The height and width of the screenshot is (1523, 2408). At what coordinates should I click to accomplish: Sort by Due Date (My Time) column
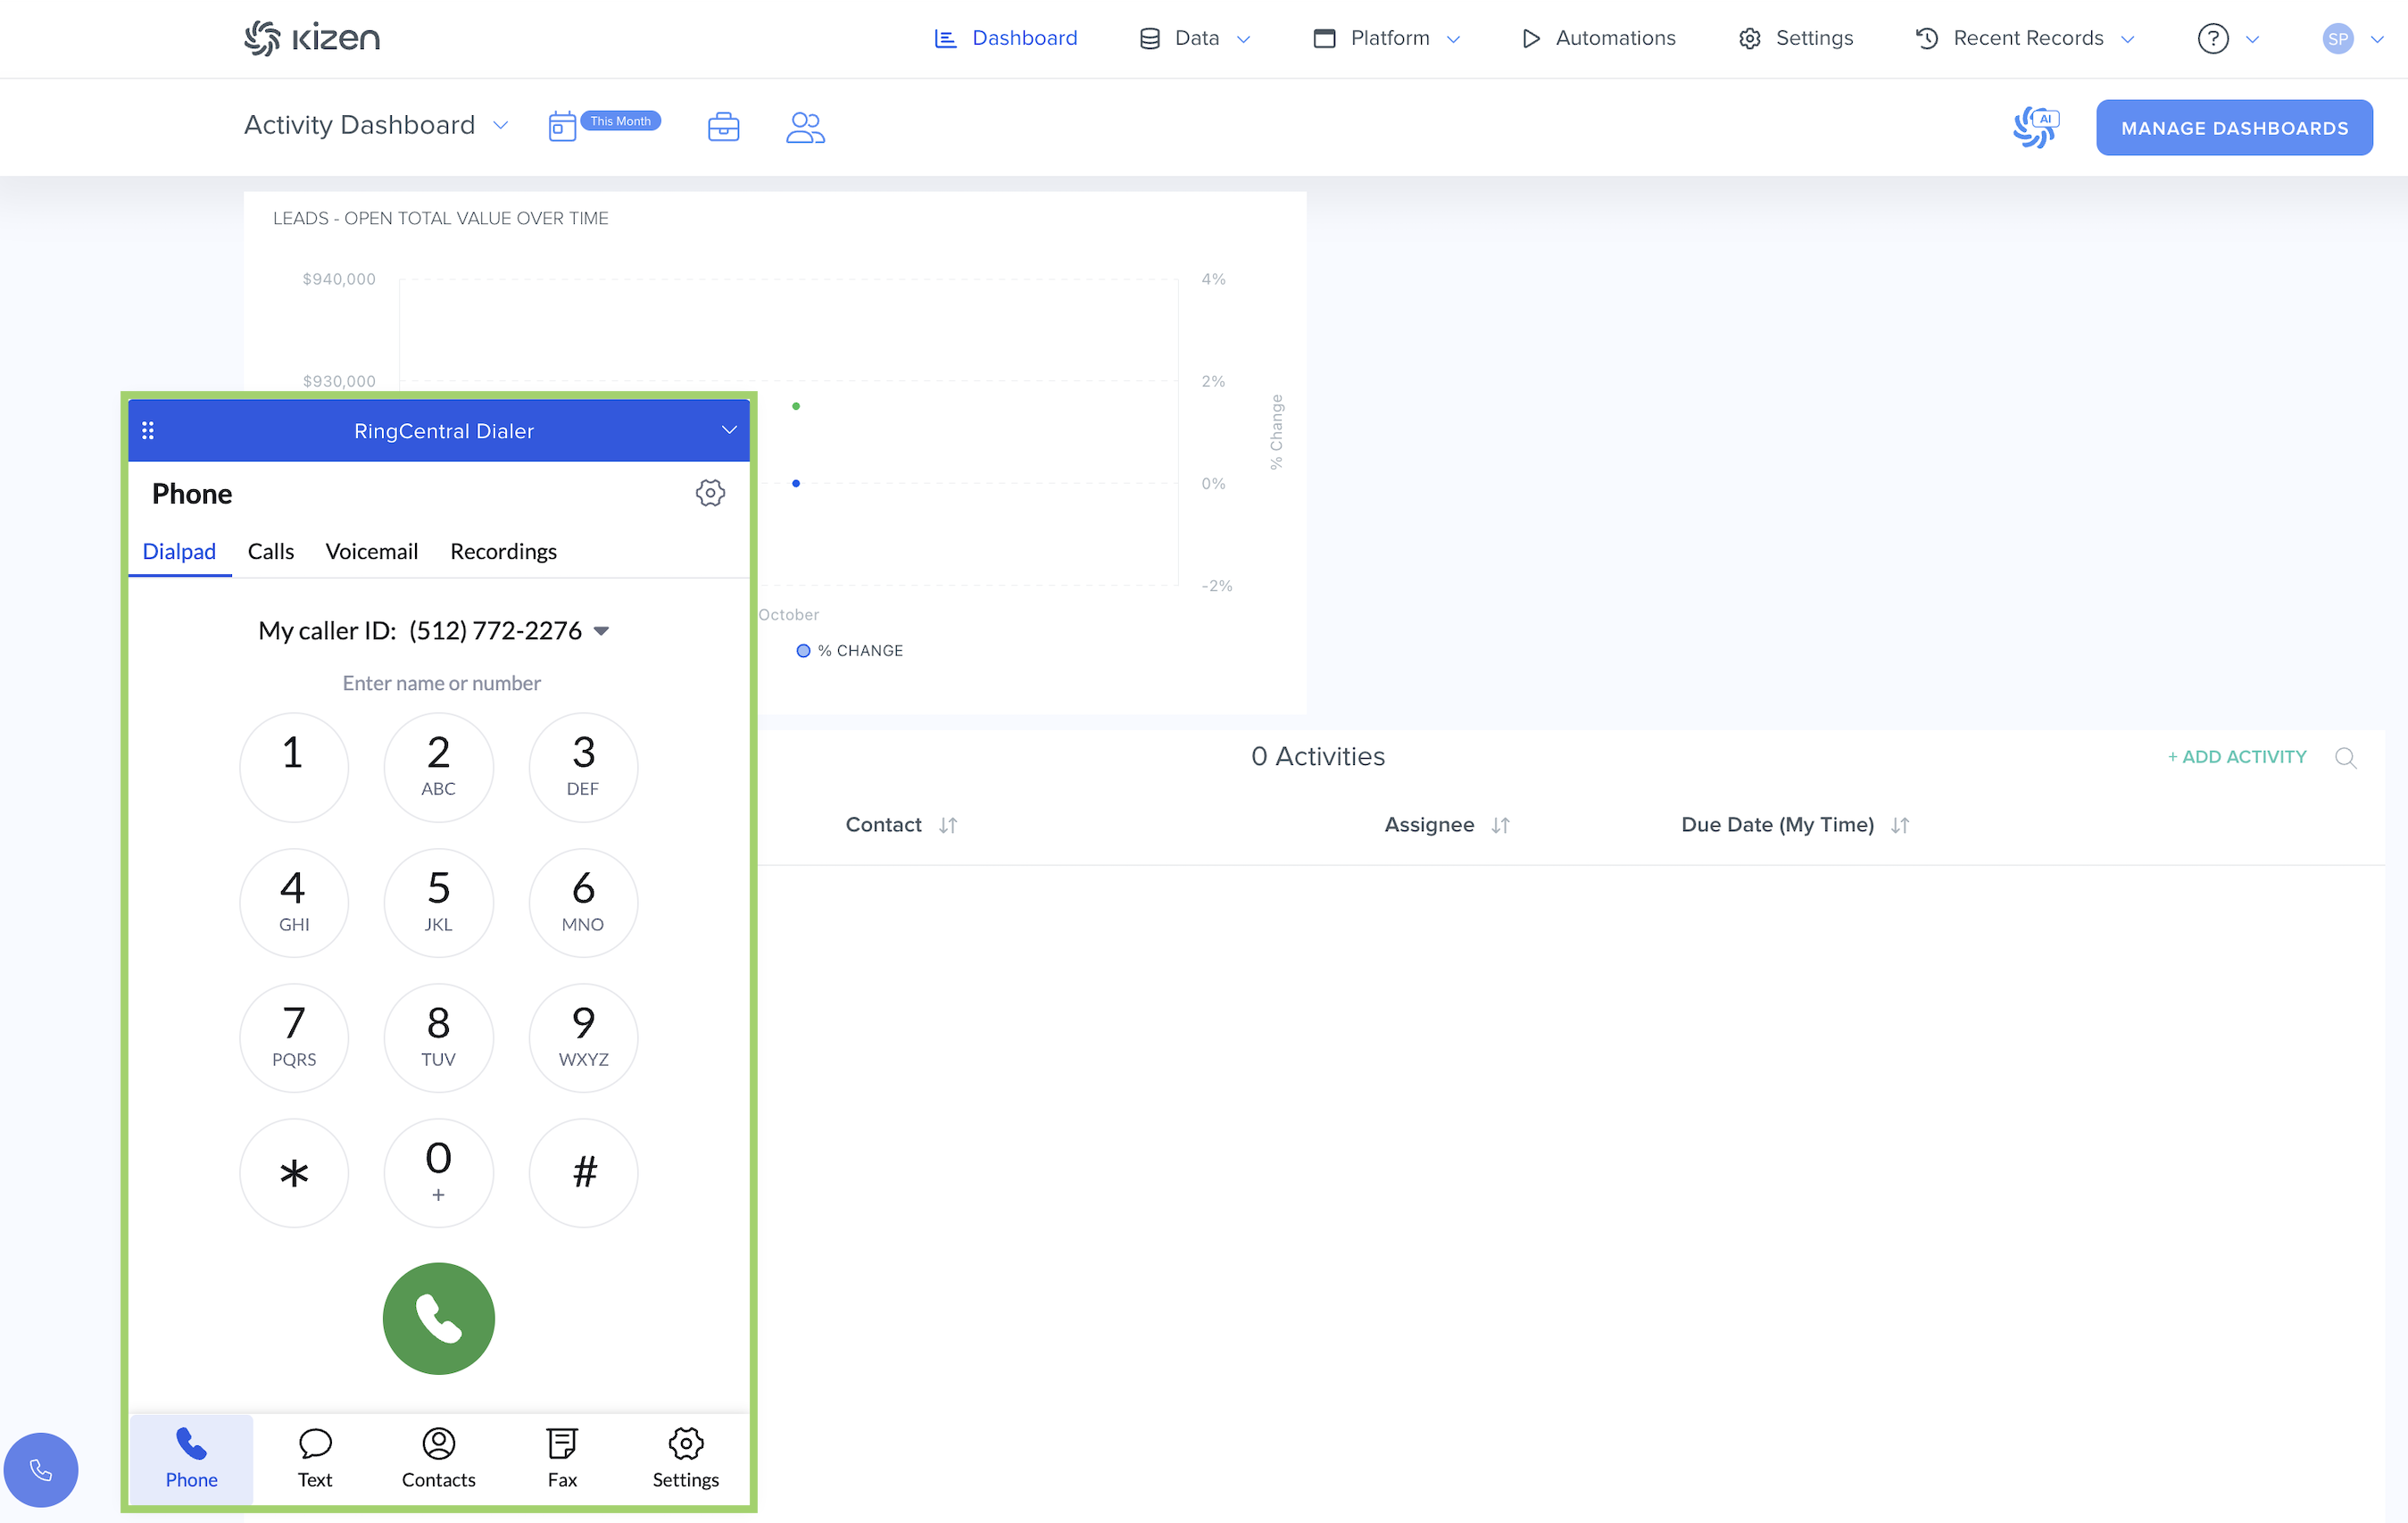pyautogui.click(x=1899, y=825)
